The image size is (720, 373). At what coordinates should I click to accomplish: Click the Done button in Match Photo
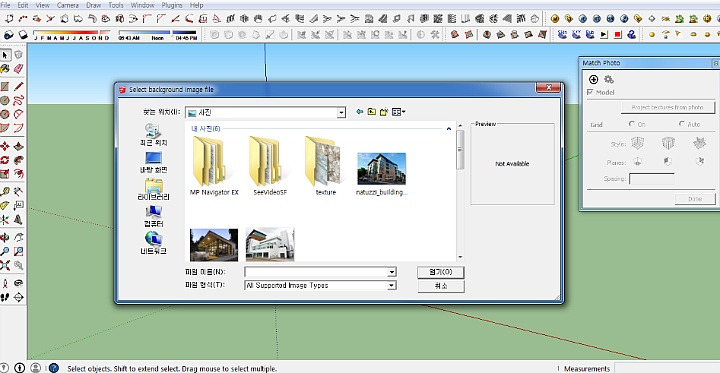(695, 199)
